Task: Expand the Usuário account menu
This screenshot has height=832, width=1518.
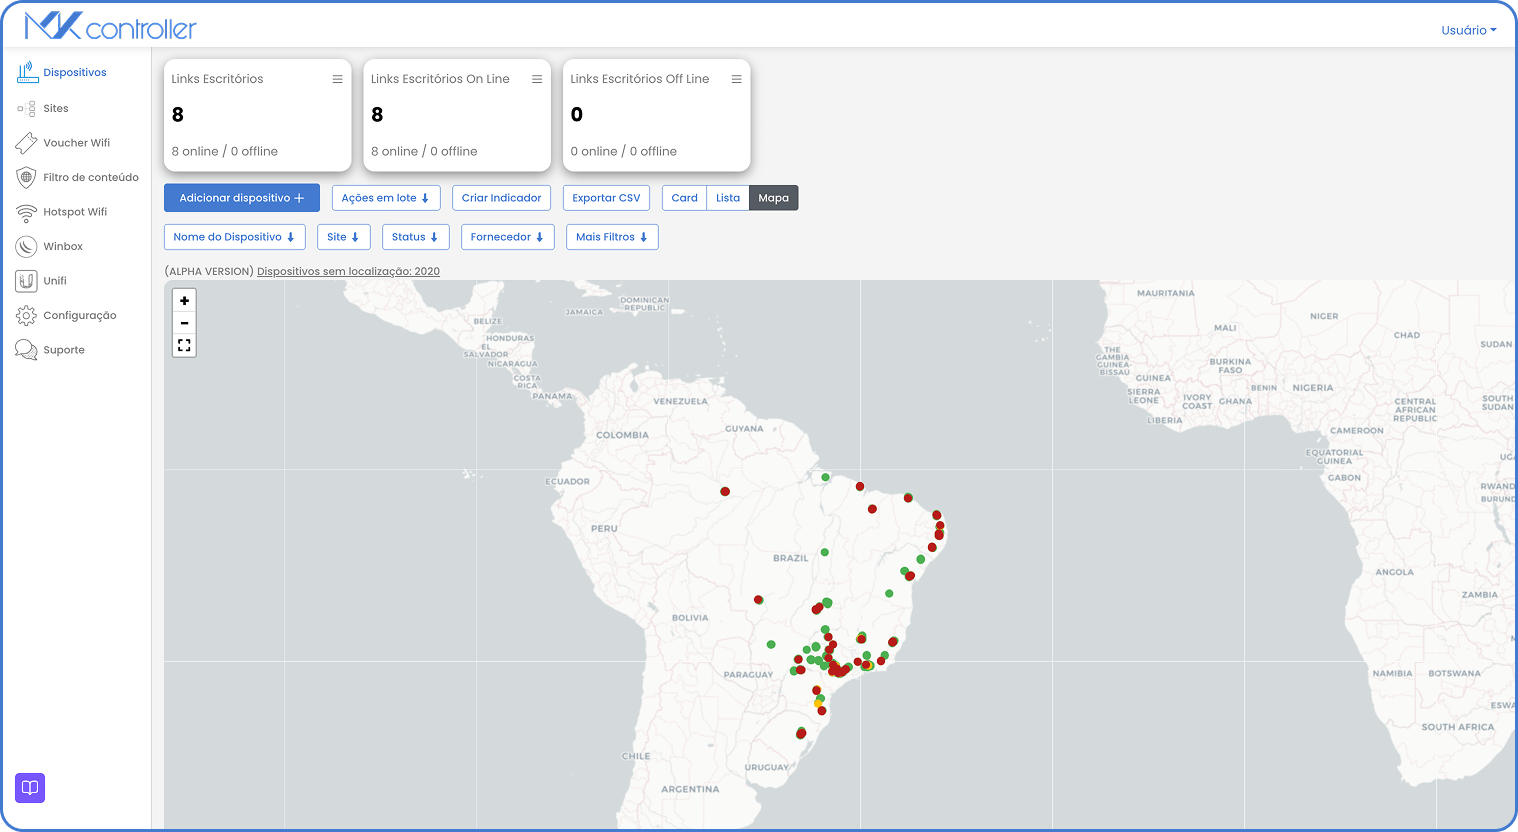Action: tap(1468, 30)
